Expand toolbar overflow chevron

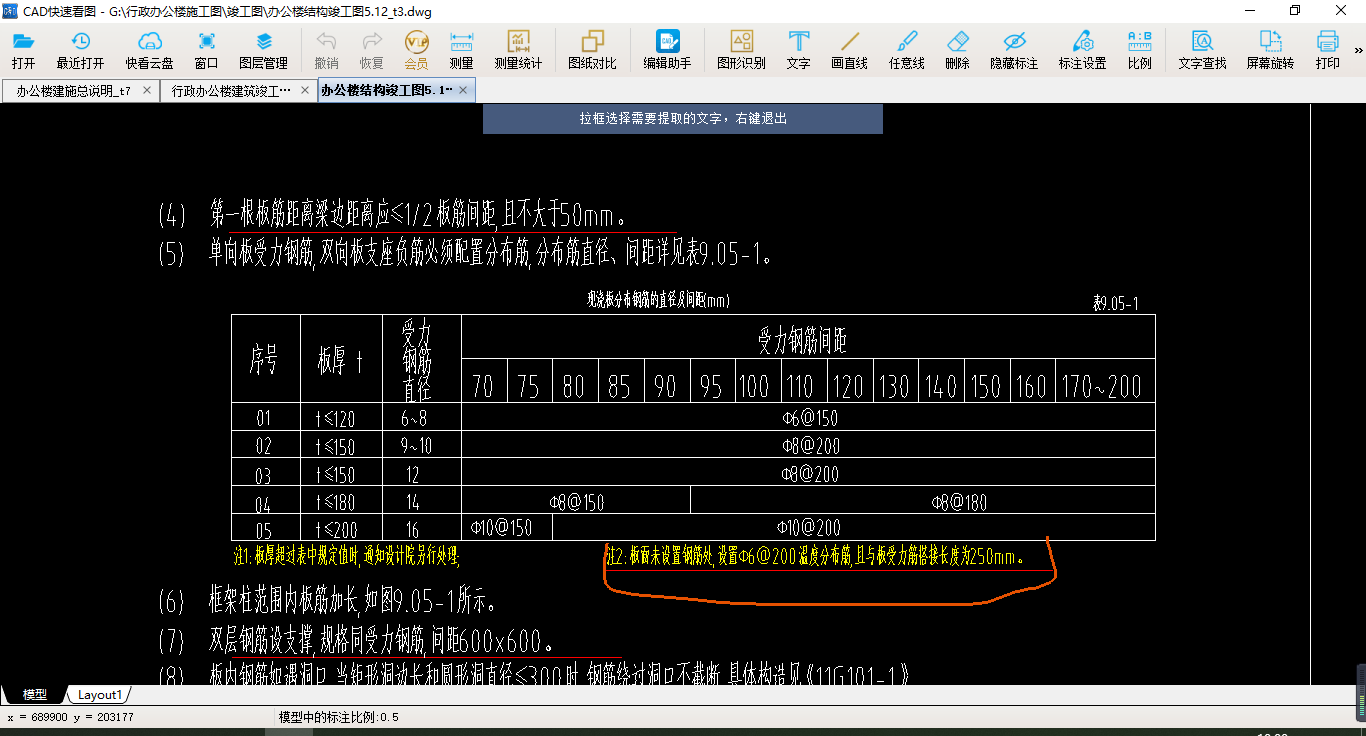tap(1359, 50)
